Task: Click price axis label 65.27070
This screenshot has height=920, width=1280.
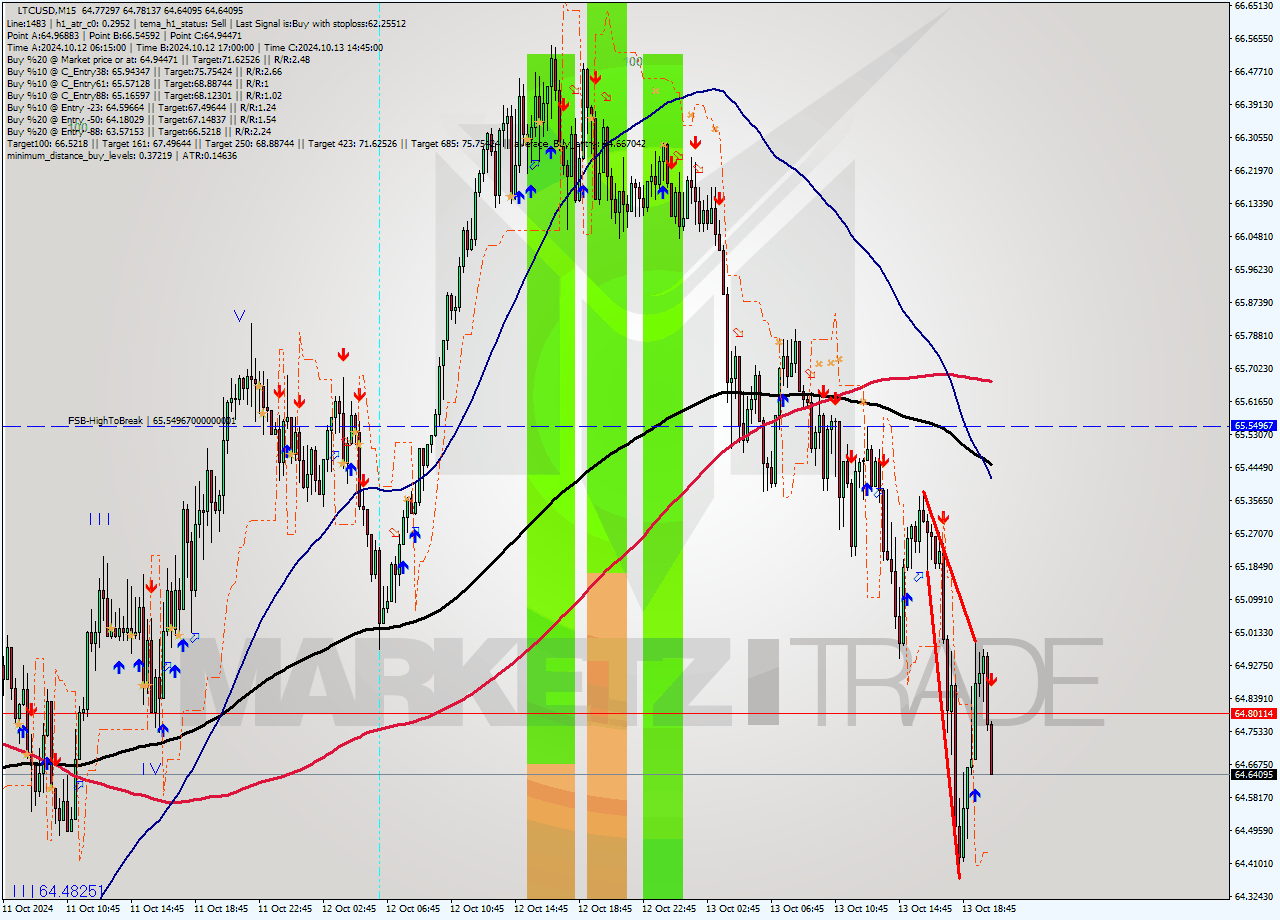Action: coord(1253,533)
